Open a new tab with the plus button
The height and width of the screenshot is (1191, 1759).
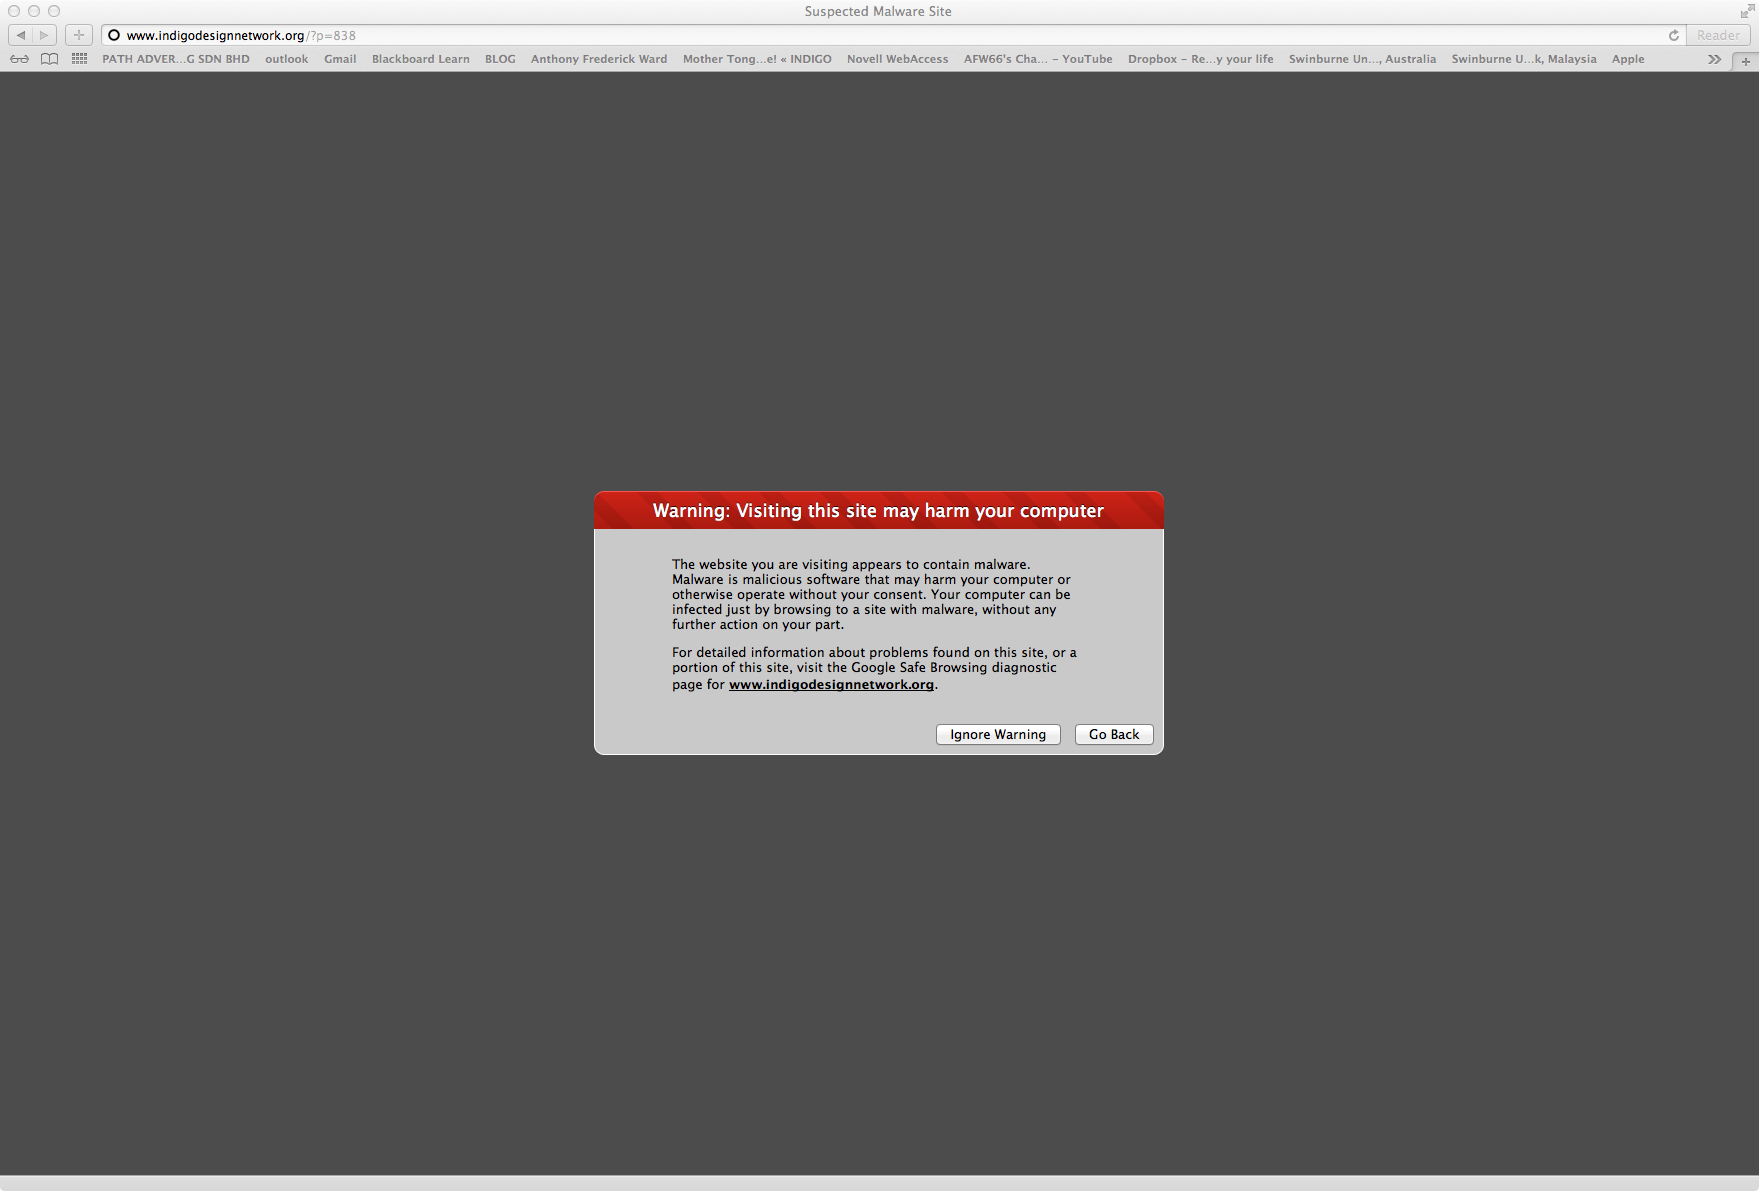point(1746,60)
